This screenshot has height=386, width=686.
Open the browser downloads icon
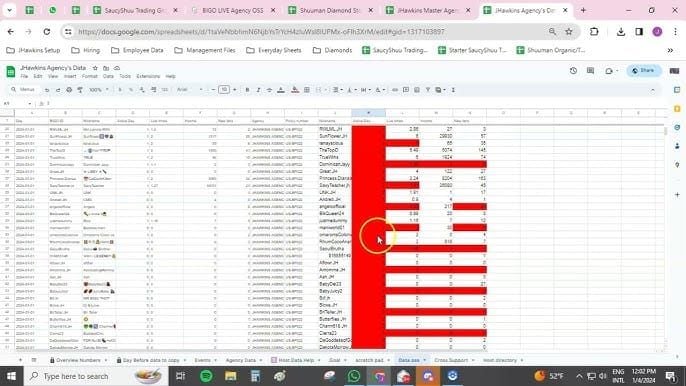tap(620, 32)
